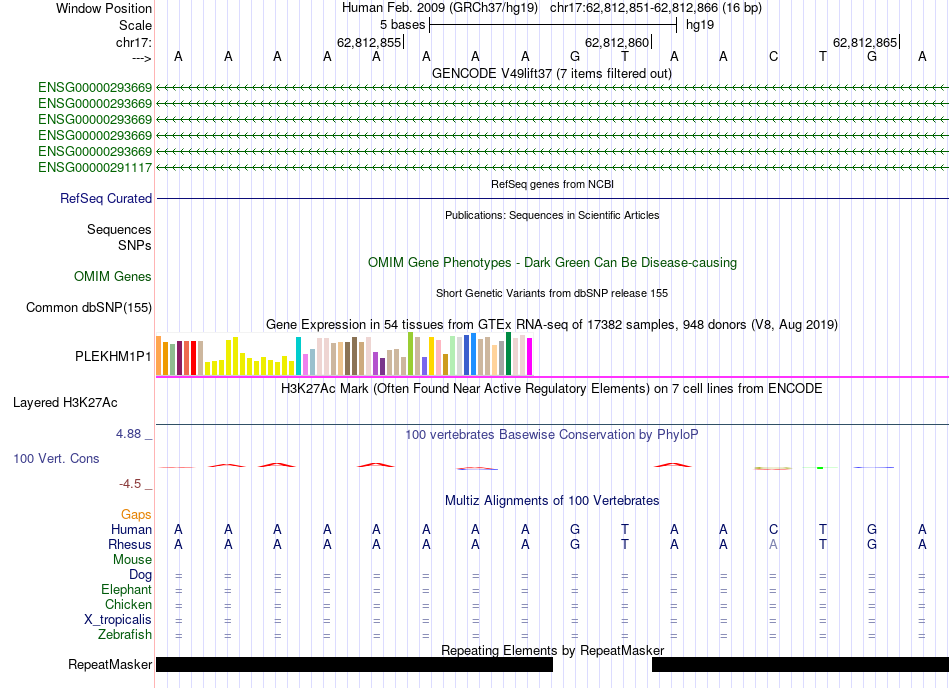The height and width of the screenshot is (688, 950).
Task: Click the 62,812,855 ruler position
Action: (x=369, y=42)
